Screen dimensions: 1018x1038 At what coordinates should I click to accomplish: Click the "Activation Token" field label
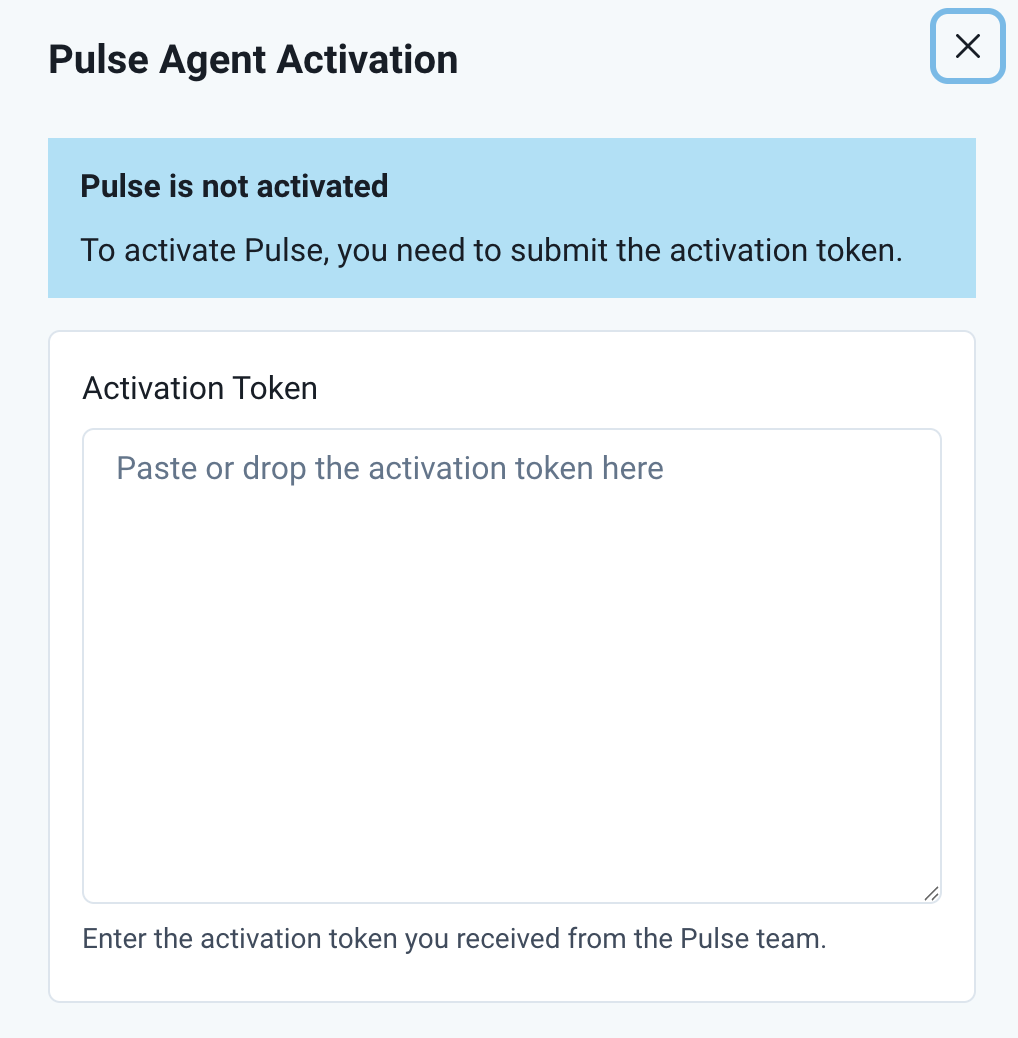click(200, 388)
